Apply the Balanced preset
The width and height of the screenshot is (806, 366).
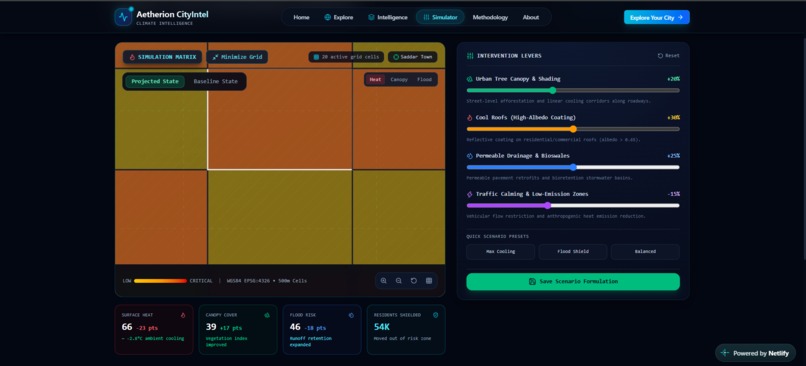tap(645, 252)
